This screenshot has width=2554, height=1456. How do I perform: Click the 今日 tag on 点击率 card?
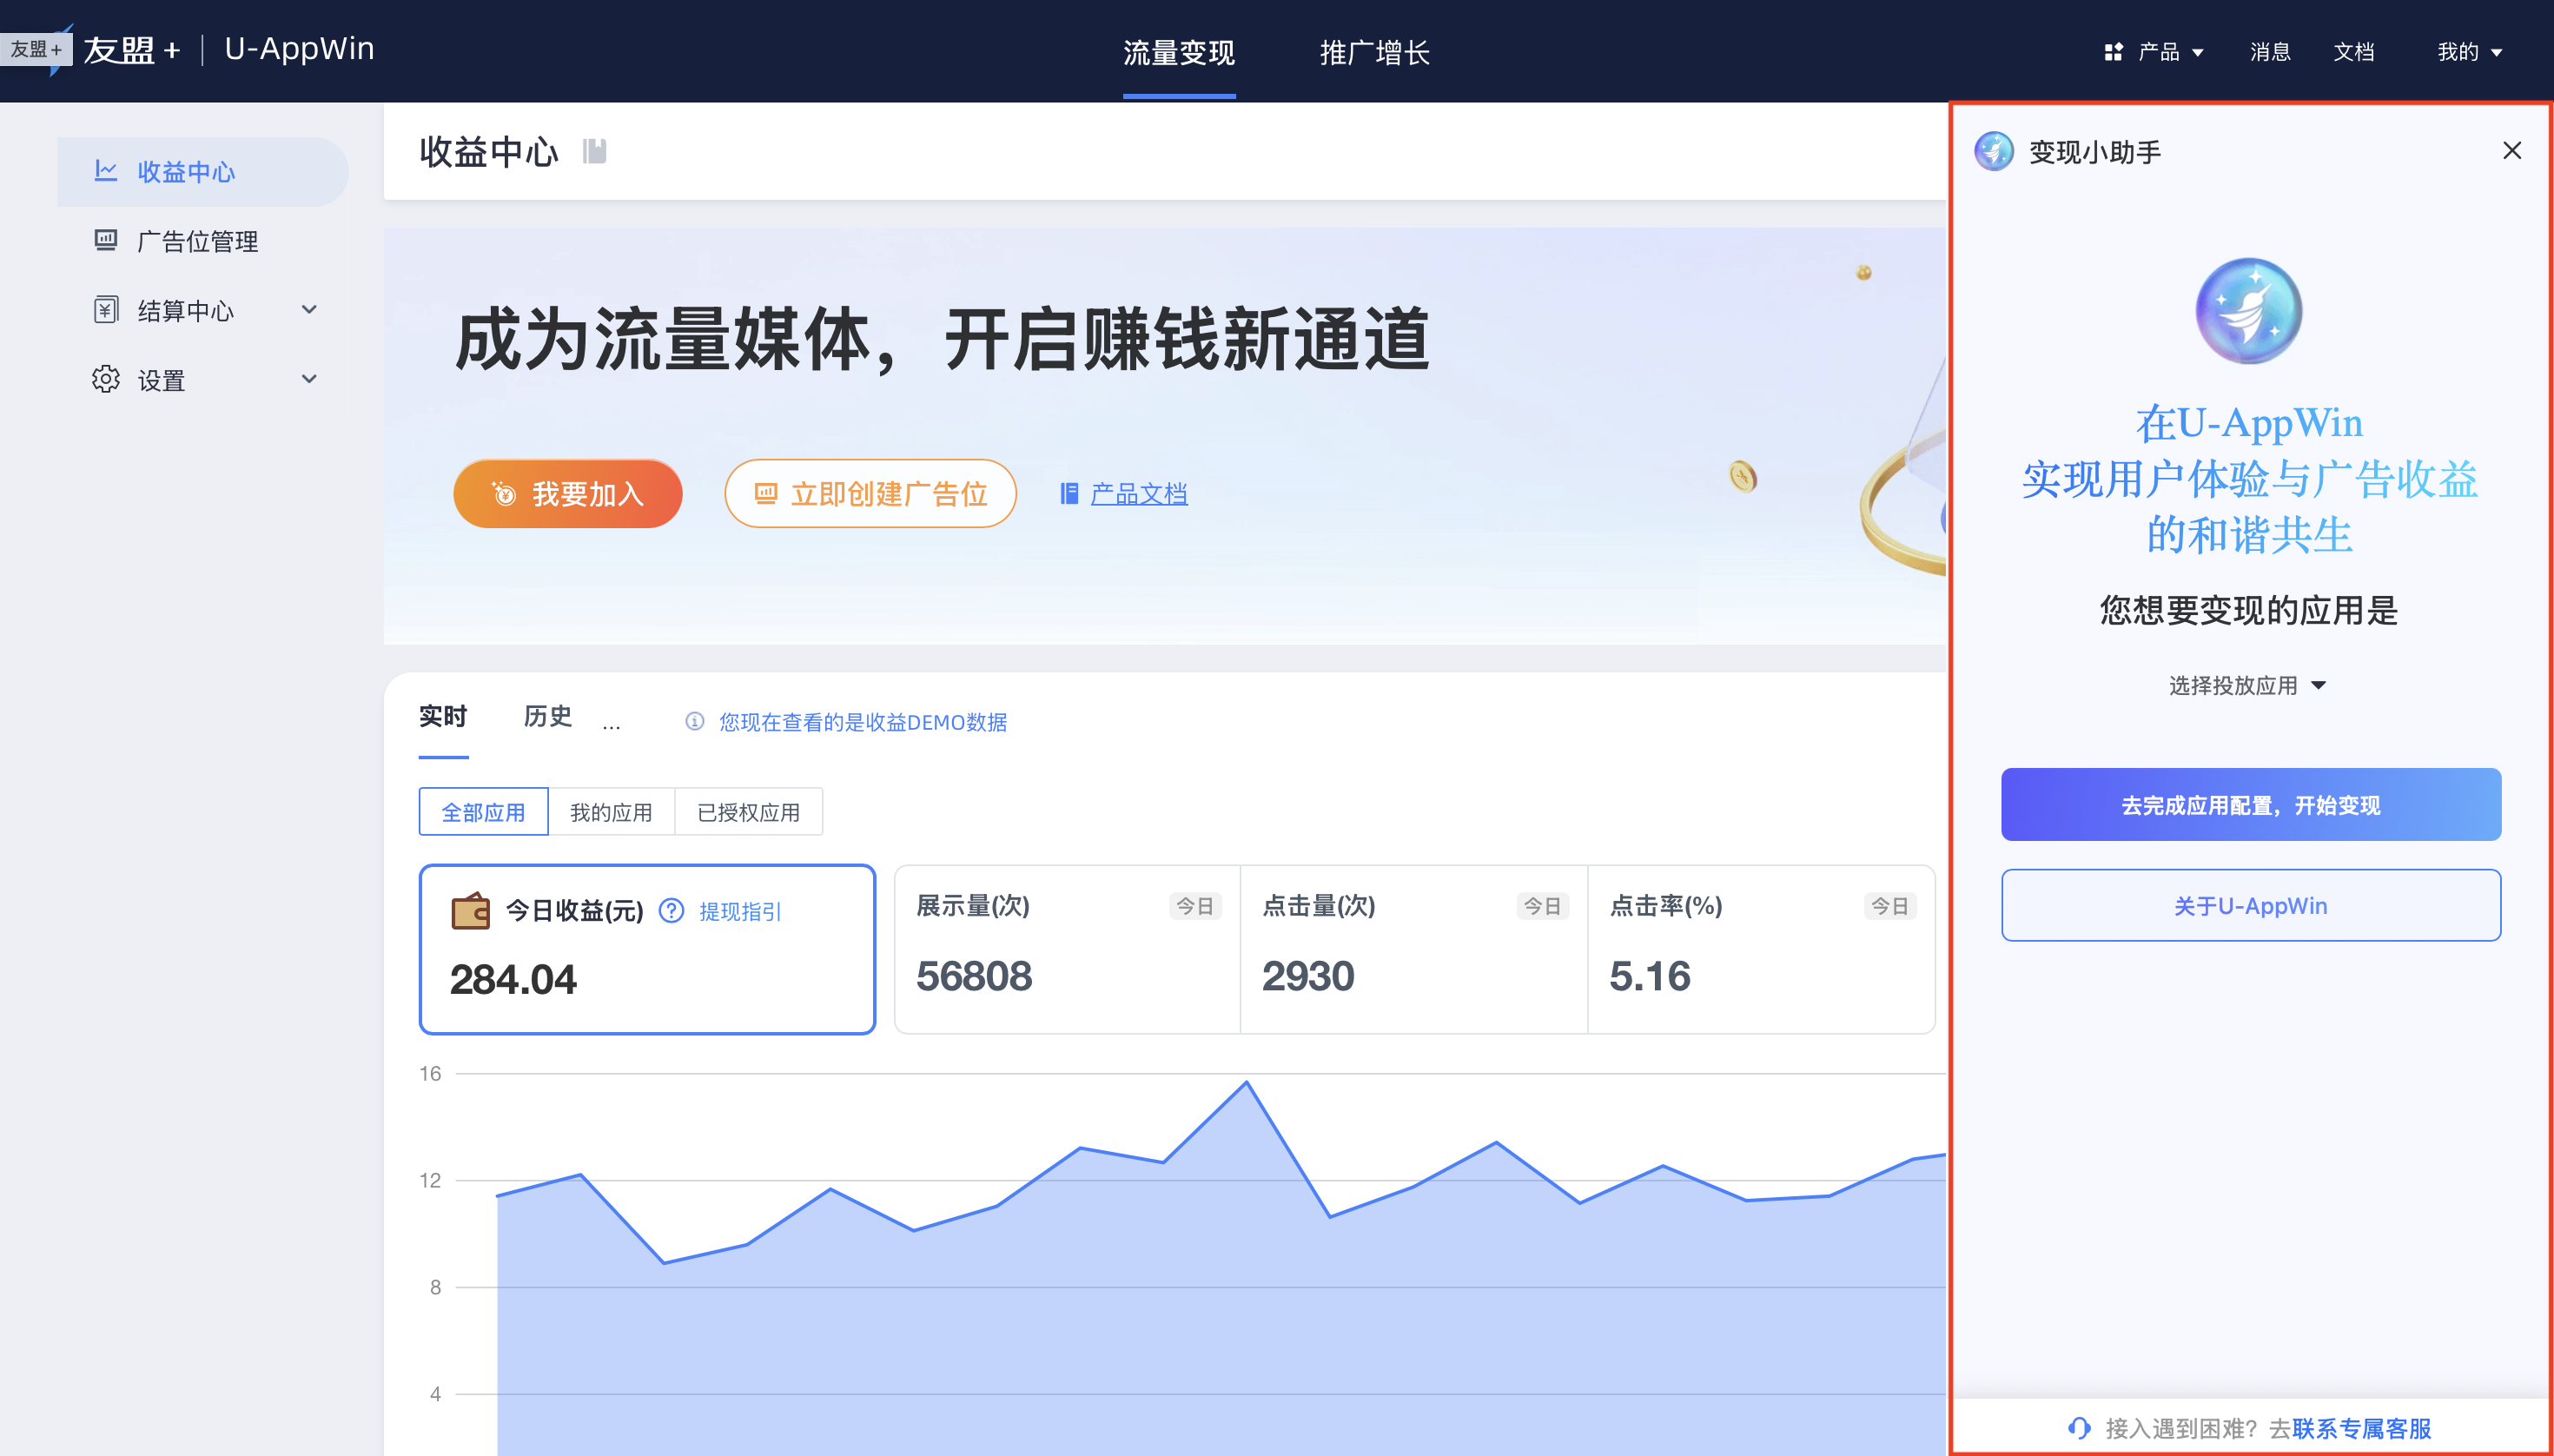click(x=1890, y=906)
